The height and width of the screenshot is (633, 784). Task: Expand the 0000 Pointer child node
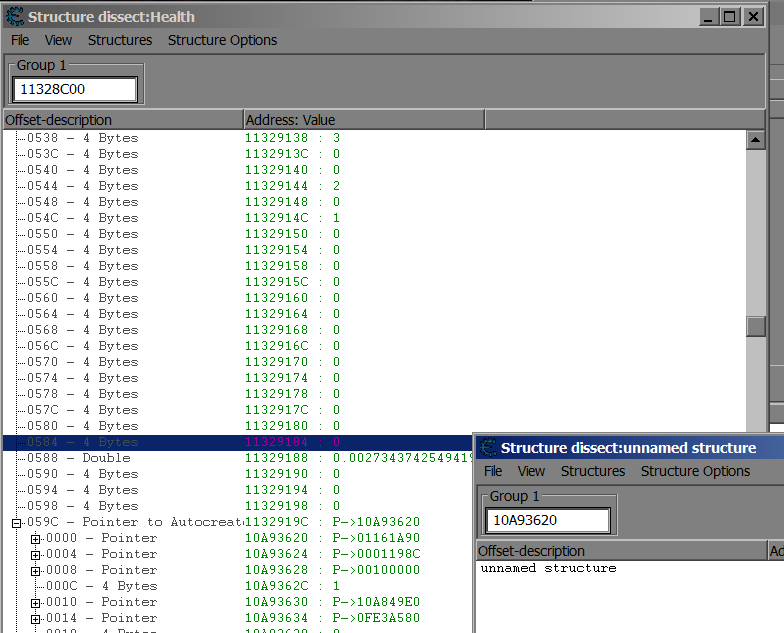coord(35,538)
